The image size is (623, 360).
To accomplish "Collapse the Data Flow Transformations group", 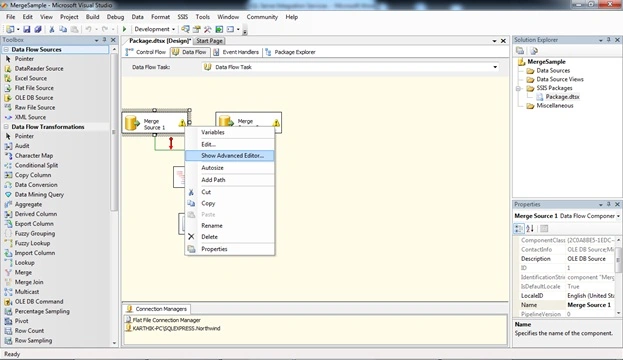I will pyautogui.click(x=6, y=127).
